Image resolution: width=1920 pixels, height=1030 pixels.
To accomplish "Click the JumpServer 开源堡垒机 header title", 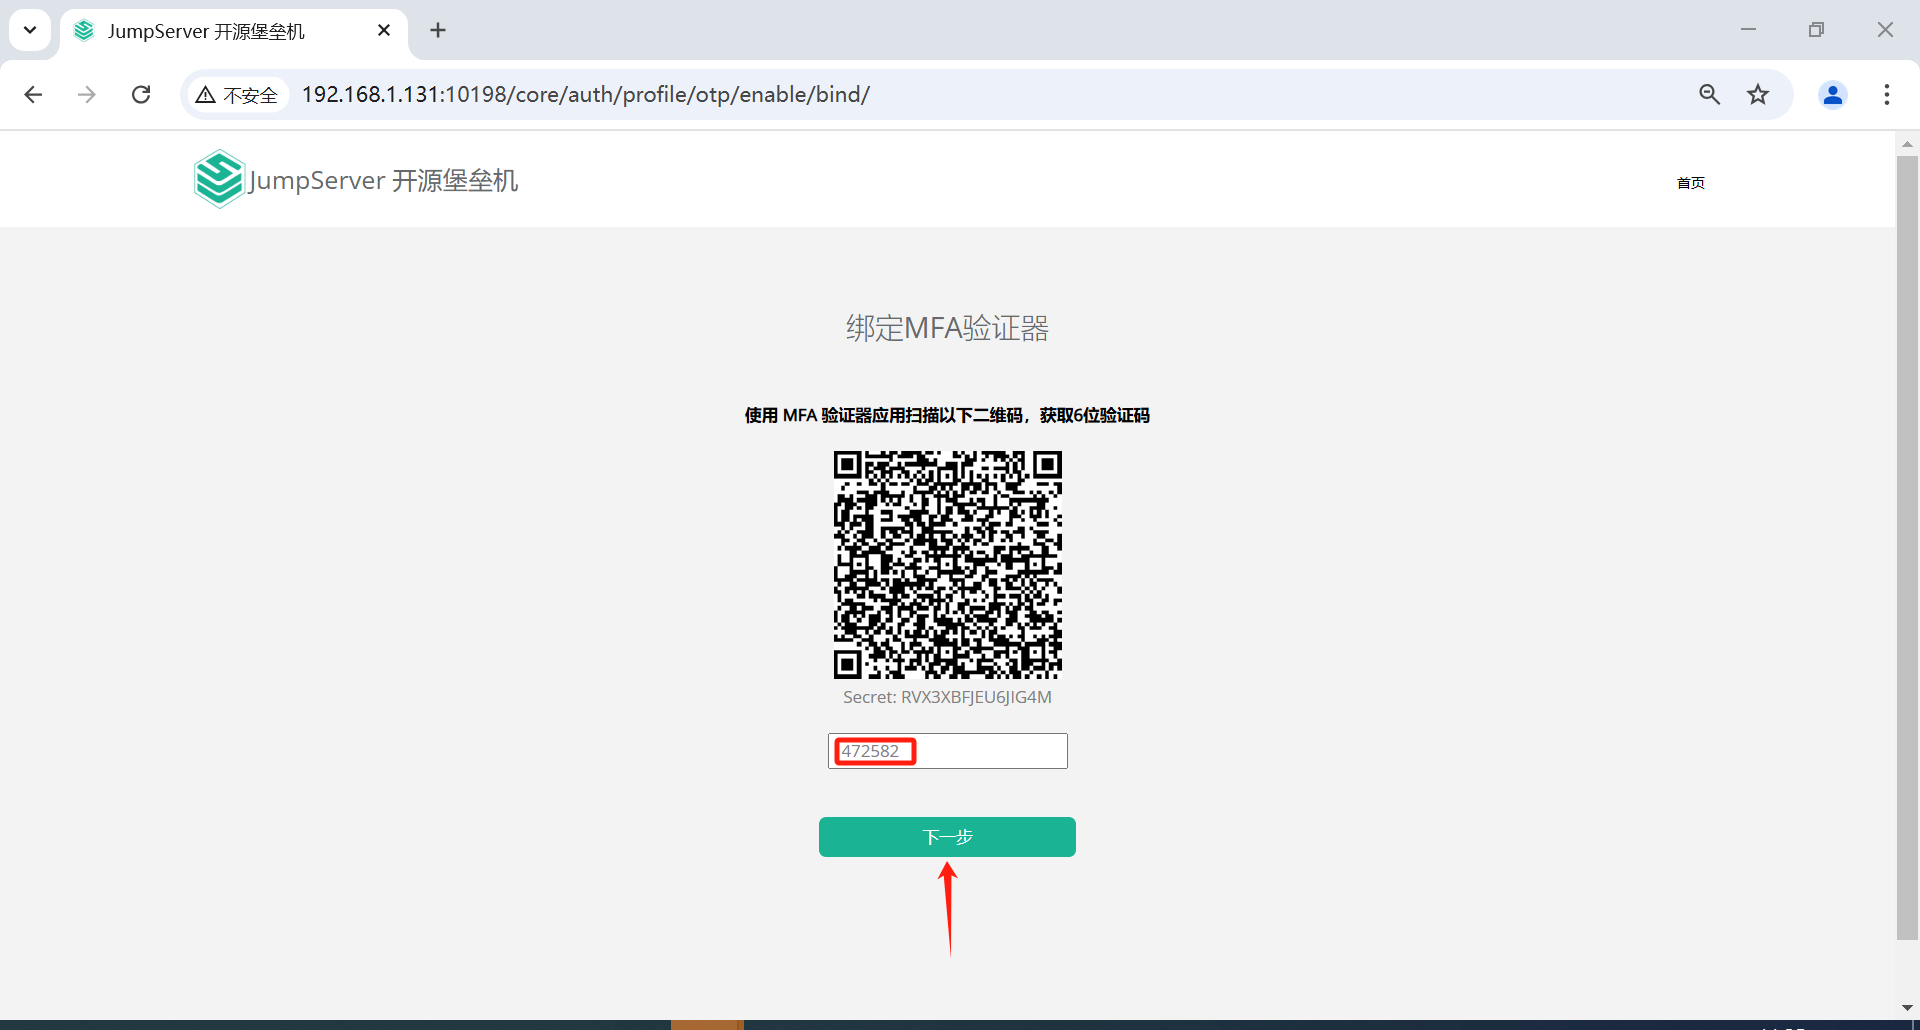I will [383, 180].
